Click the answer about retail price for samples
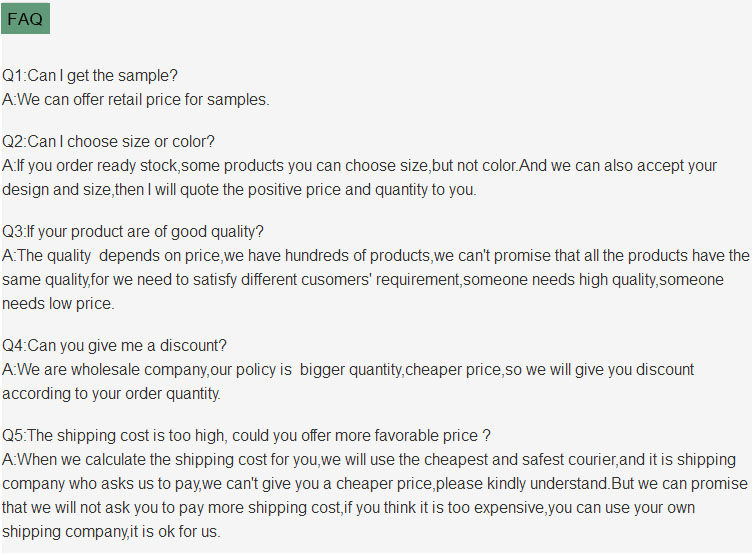 [x=136, y=99]
